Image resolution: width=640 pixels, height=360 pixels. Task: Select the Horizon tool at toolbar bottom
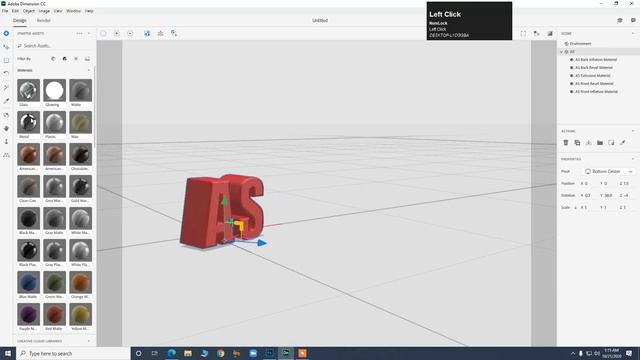(x=6, y=155)
